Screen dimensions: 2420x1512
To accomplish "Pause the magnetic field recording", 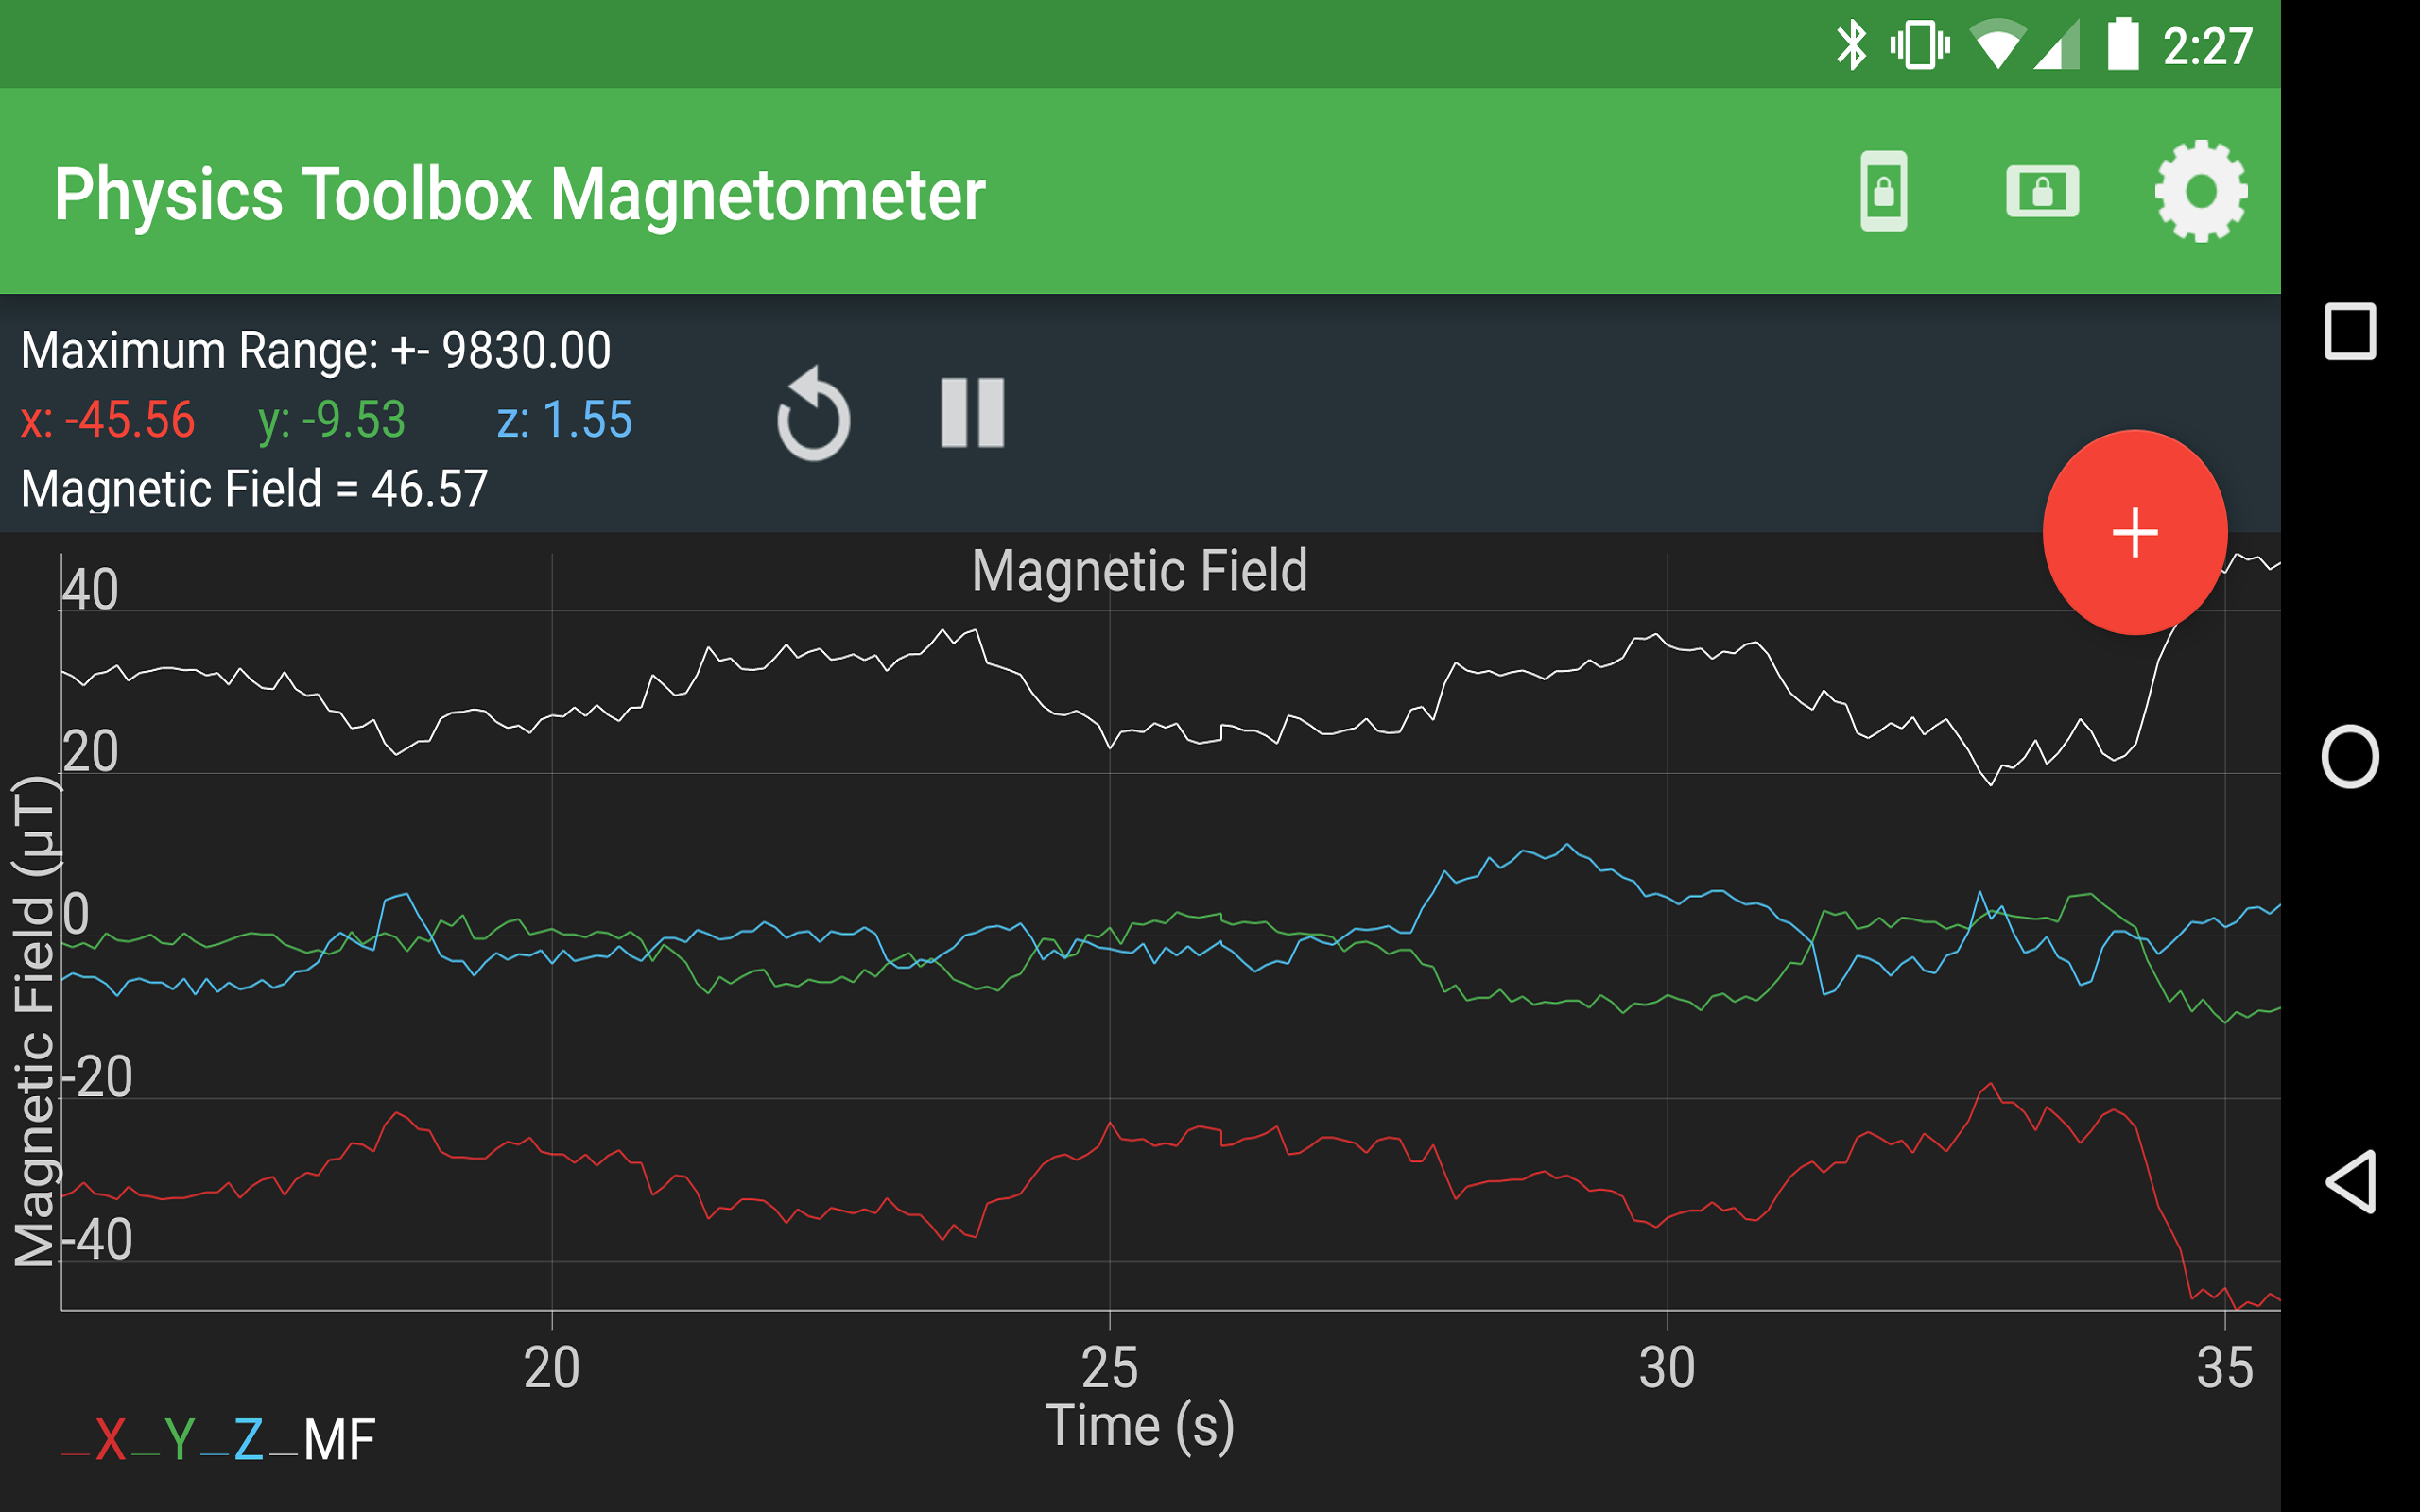I will (971, 412).
